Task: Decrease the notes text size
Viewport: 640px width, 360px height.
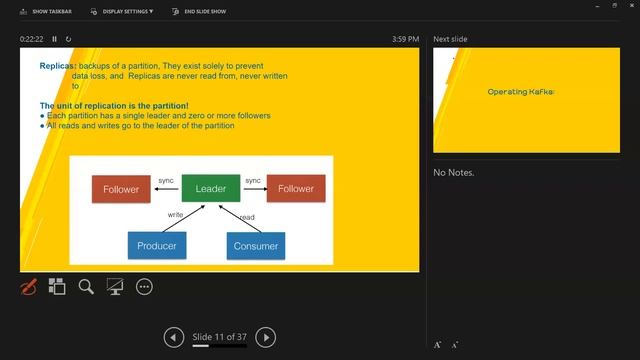Action: click(x=455, y=345)
